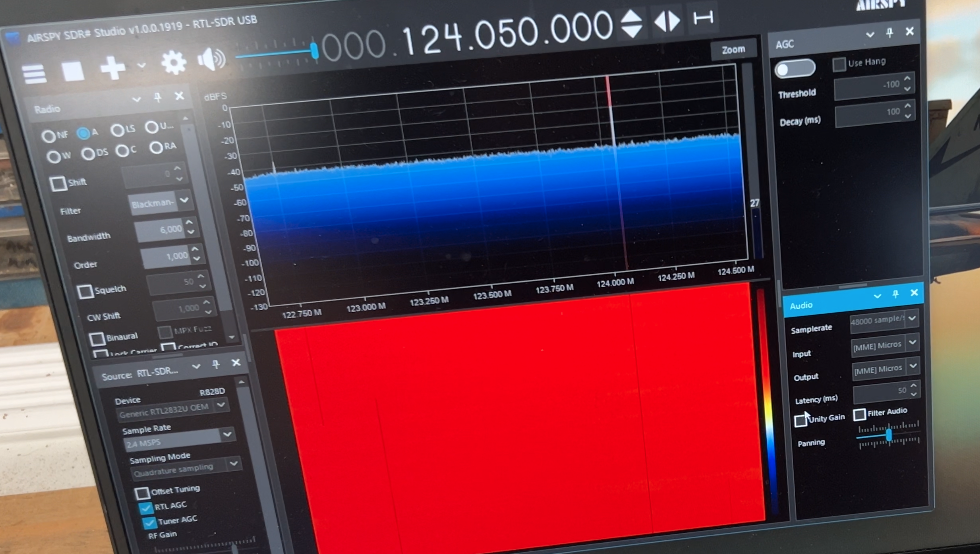The width and height of the screenshot is (980, 554).
Task: Click the red tuning marker in spectrum
Action: (616, 175)
